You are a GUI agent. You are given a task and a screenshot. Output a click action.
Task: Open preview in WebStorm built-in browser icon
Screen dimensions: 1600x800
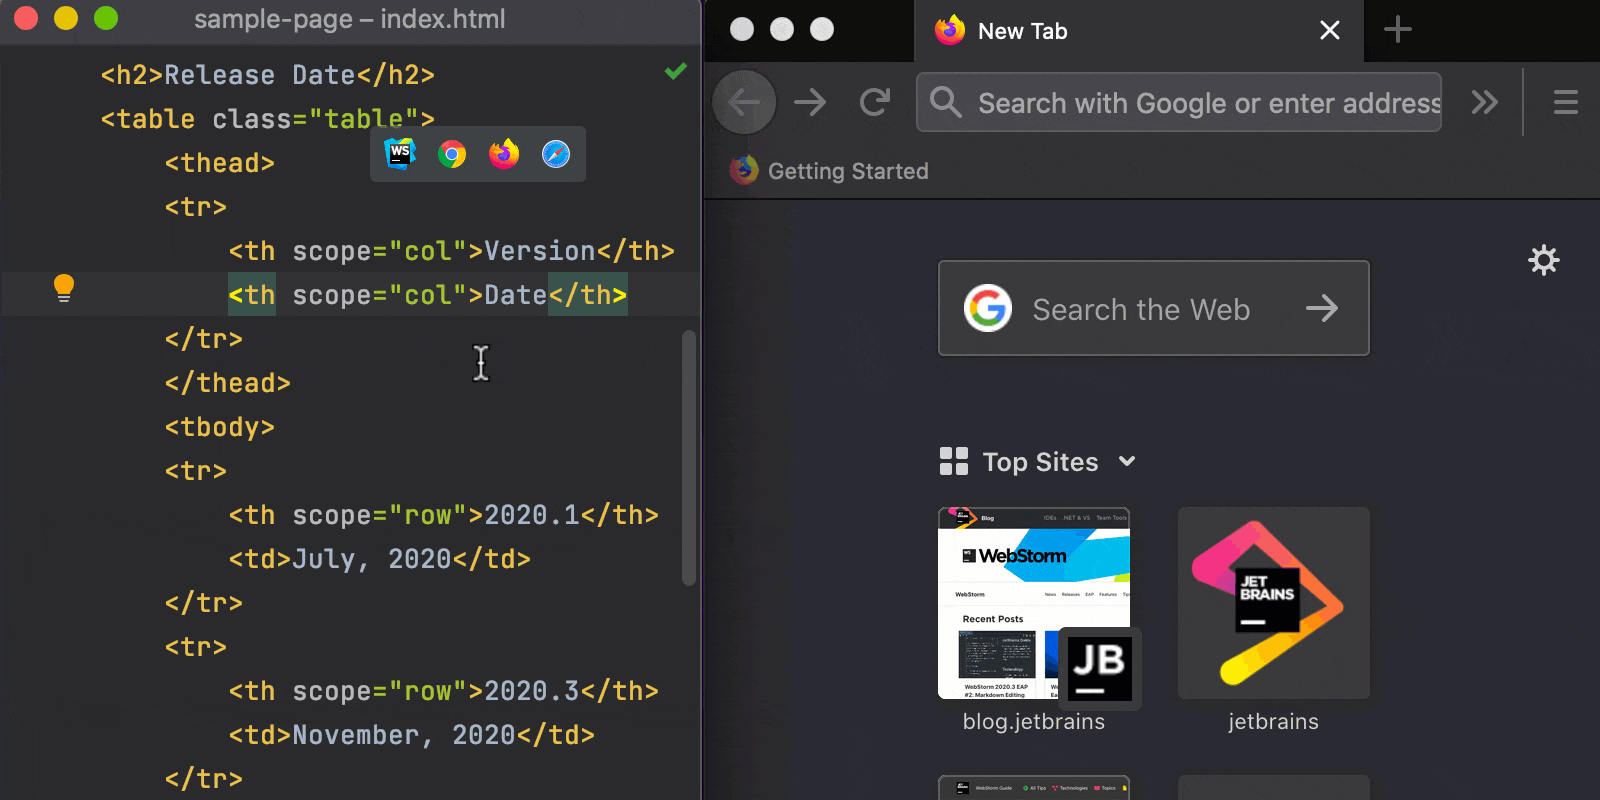[x=400, y=154]
